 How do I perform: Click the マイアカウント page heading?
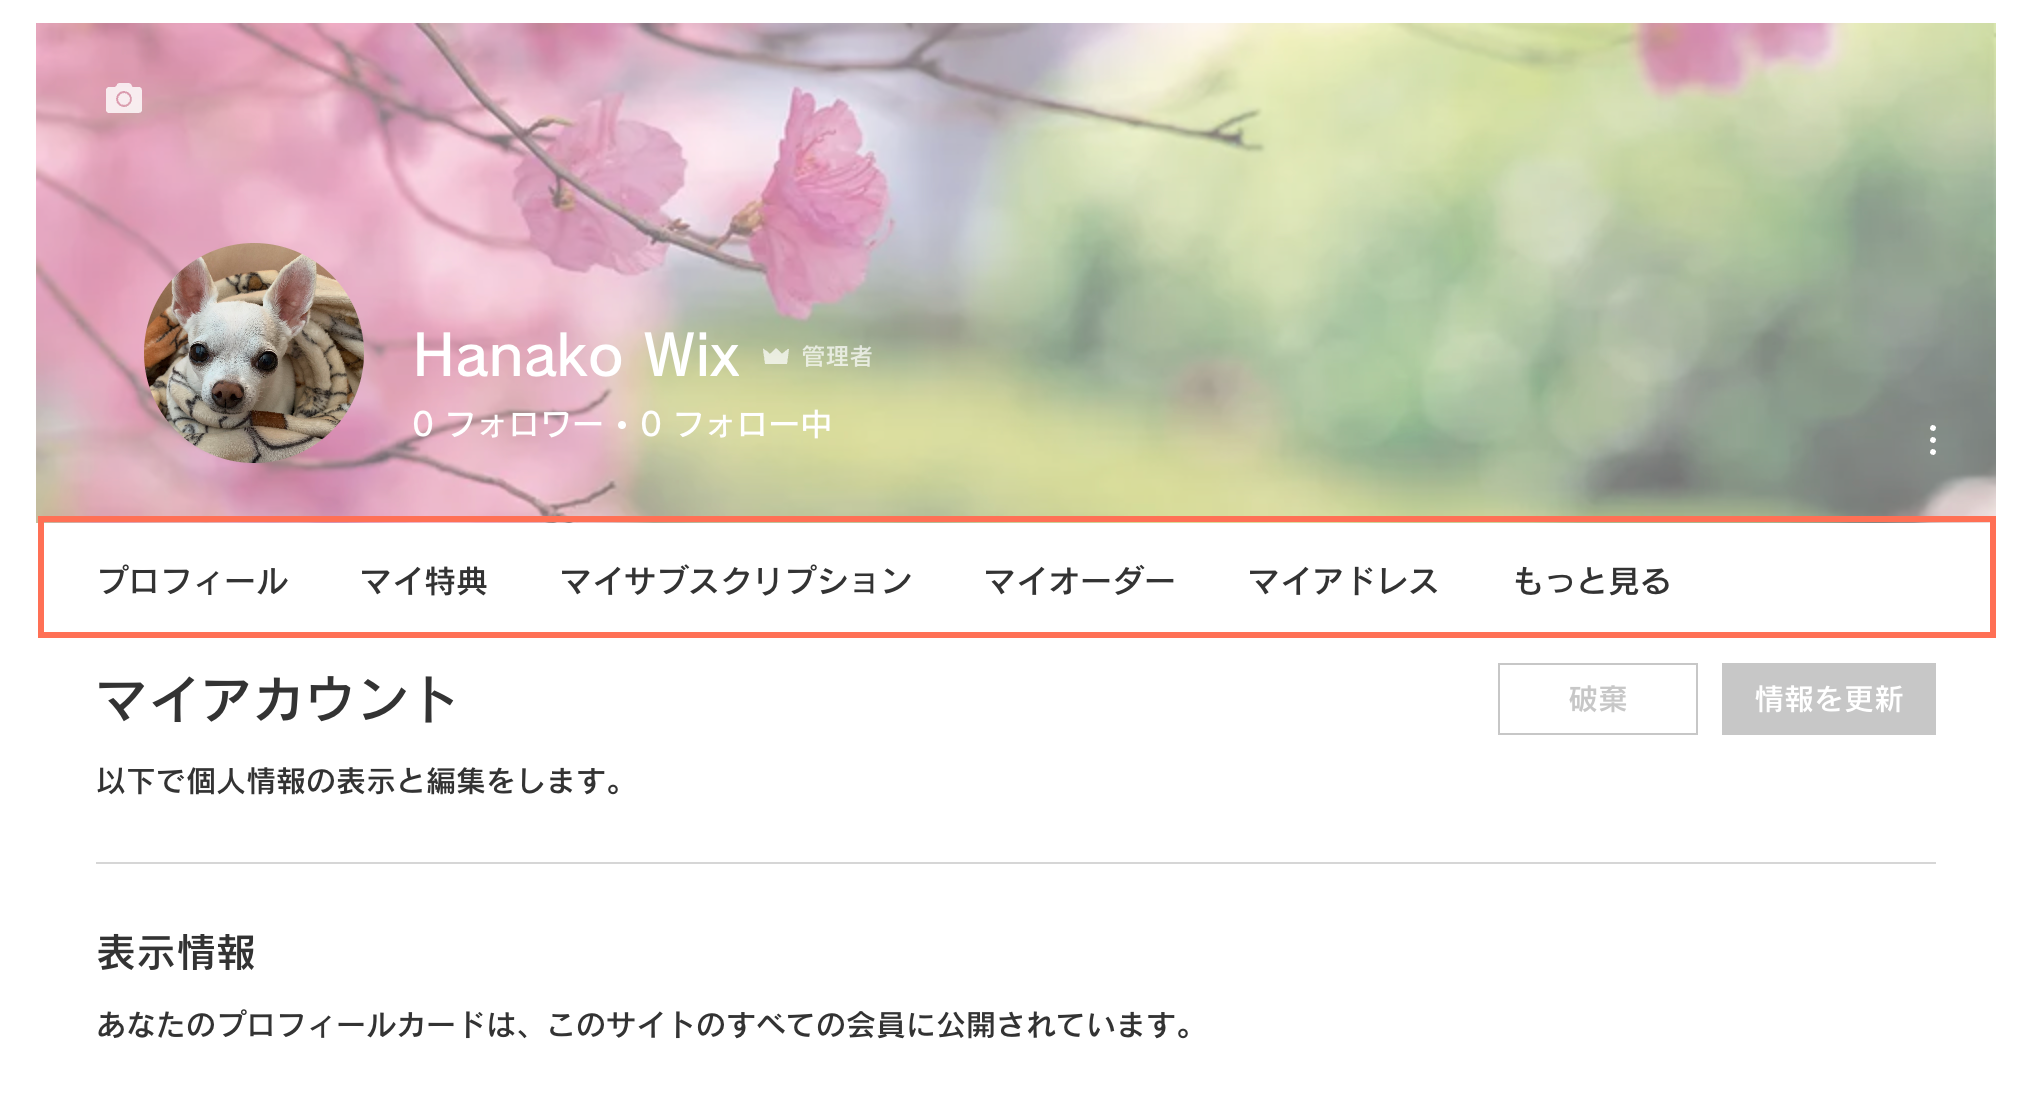277,699
